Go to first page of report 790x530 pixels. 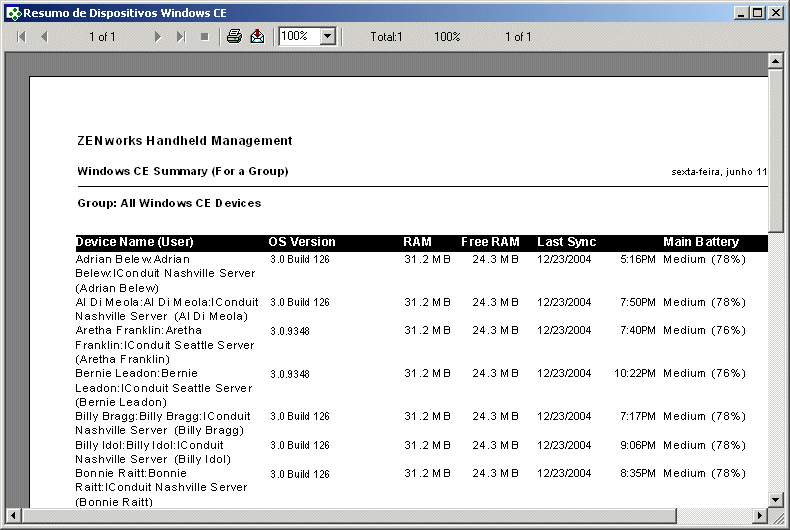click(x=21, y=37)
